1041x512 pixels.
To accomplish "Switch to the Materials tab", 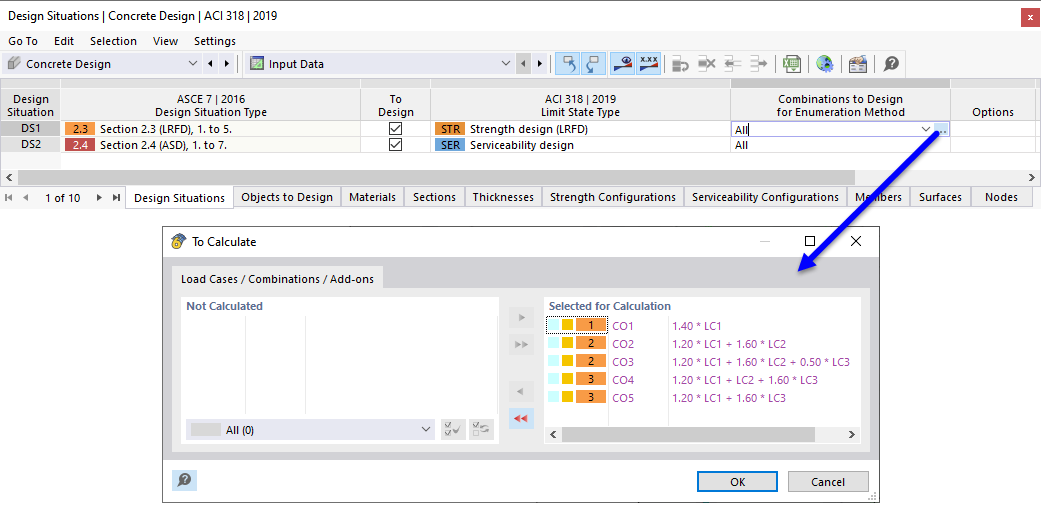I will tap(372, 197).
